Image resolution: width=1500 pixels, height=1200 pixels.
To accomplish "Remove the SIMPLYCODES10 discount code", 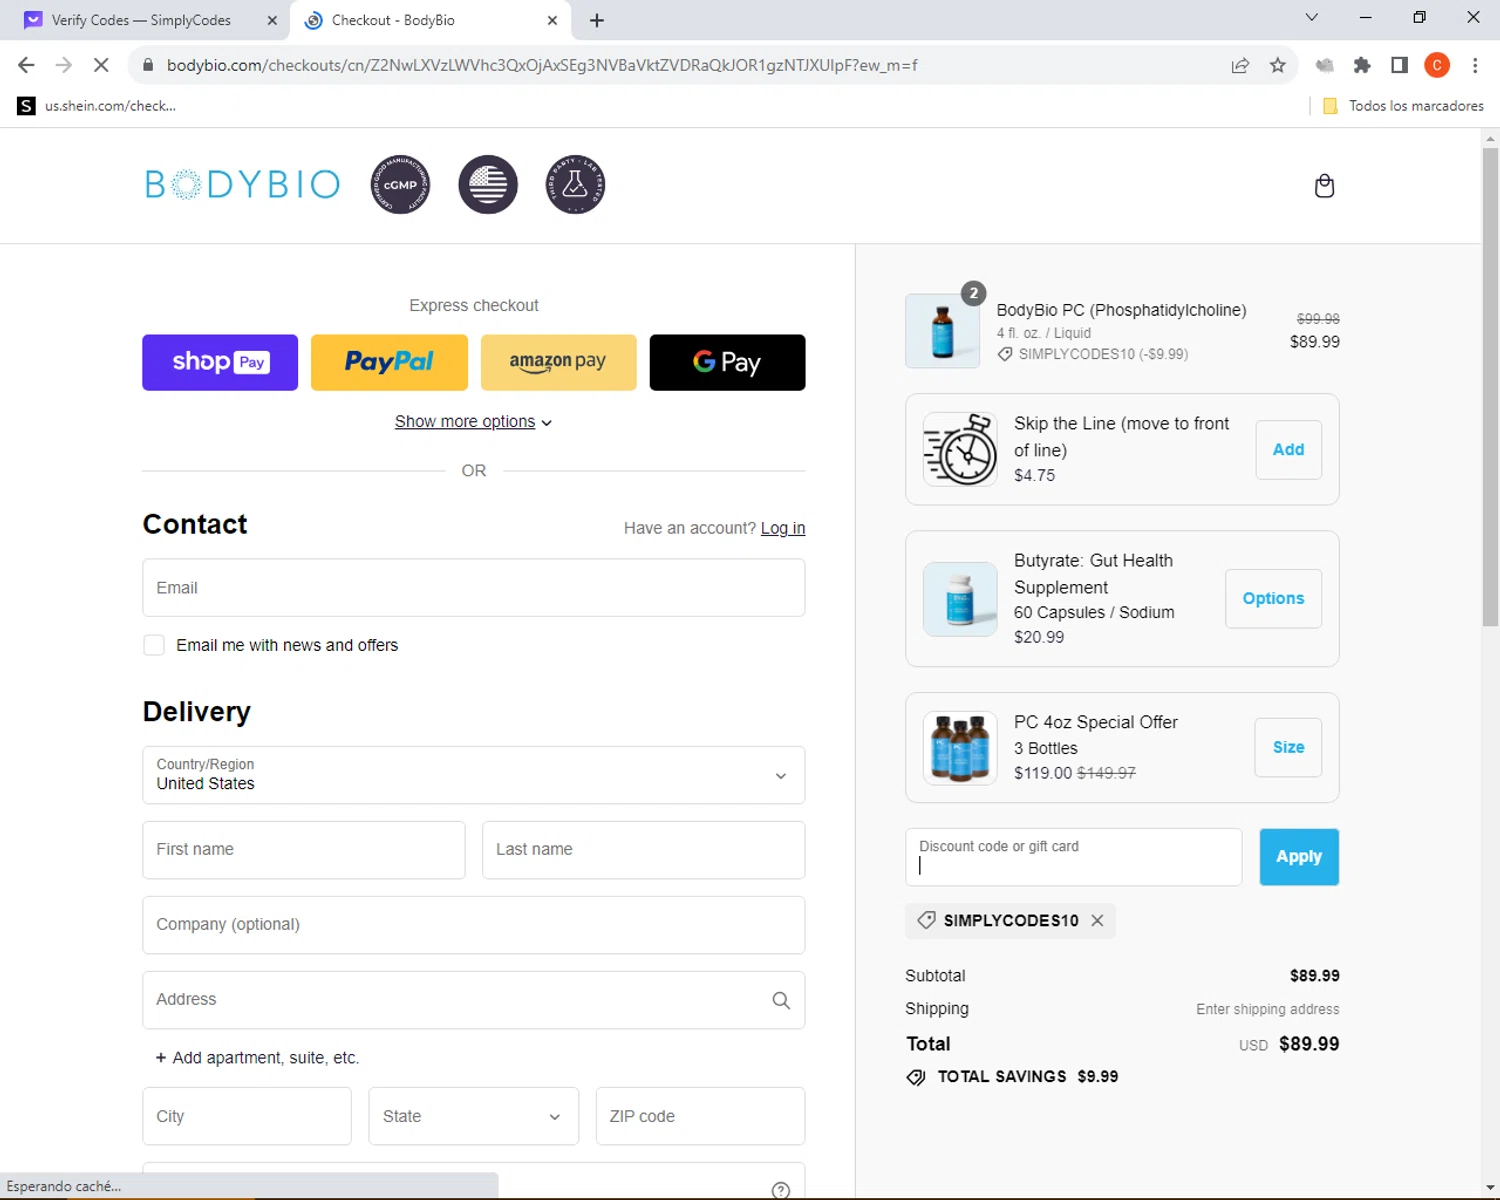I will click(1097, 921).
